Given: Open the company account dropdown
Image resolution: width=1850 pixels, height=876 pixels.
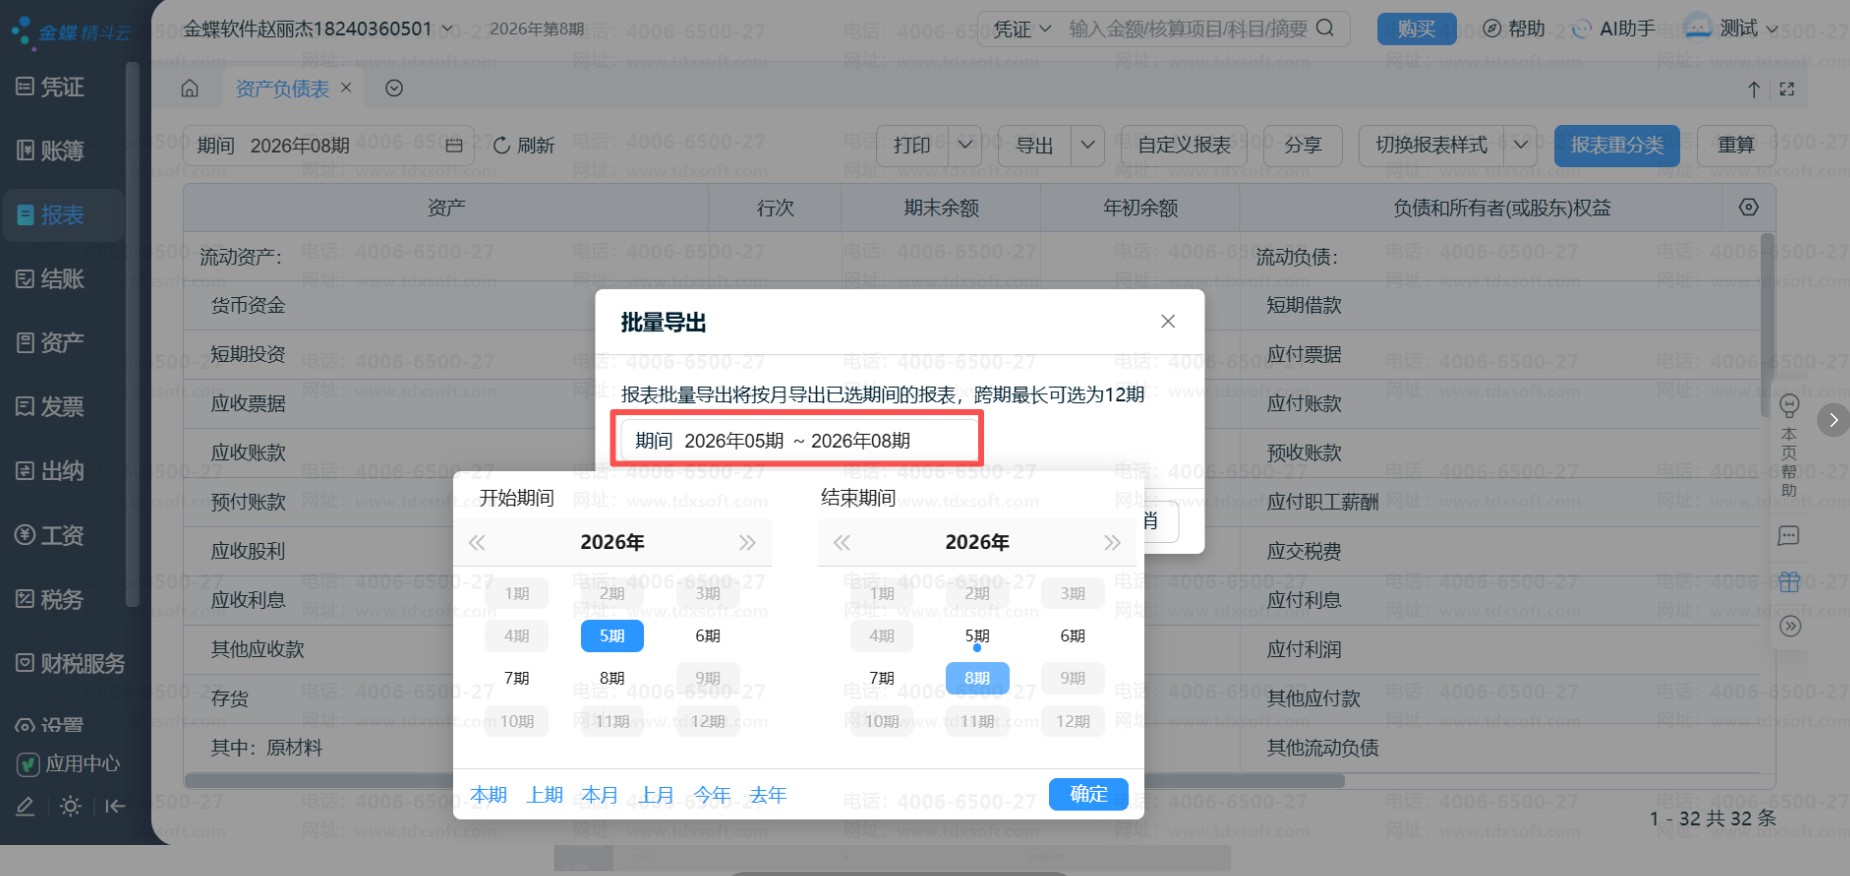Looking at the screenshot, I should pos(318,29).
